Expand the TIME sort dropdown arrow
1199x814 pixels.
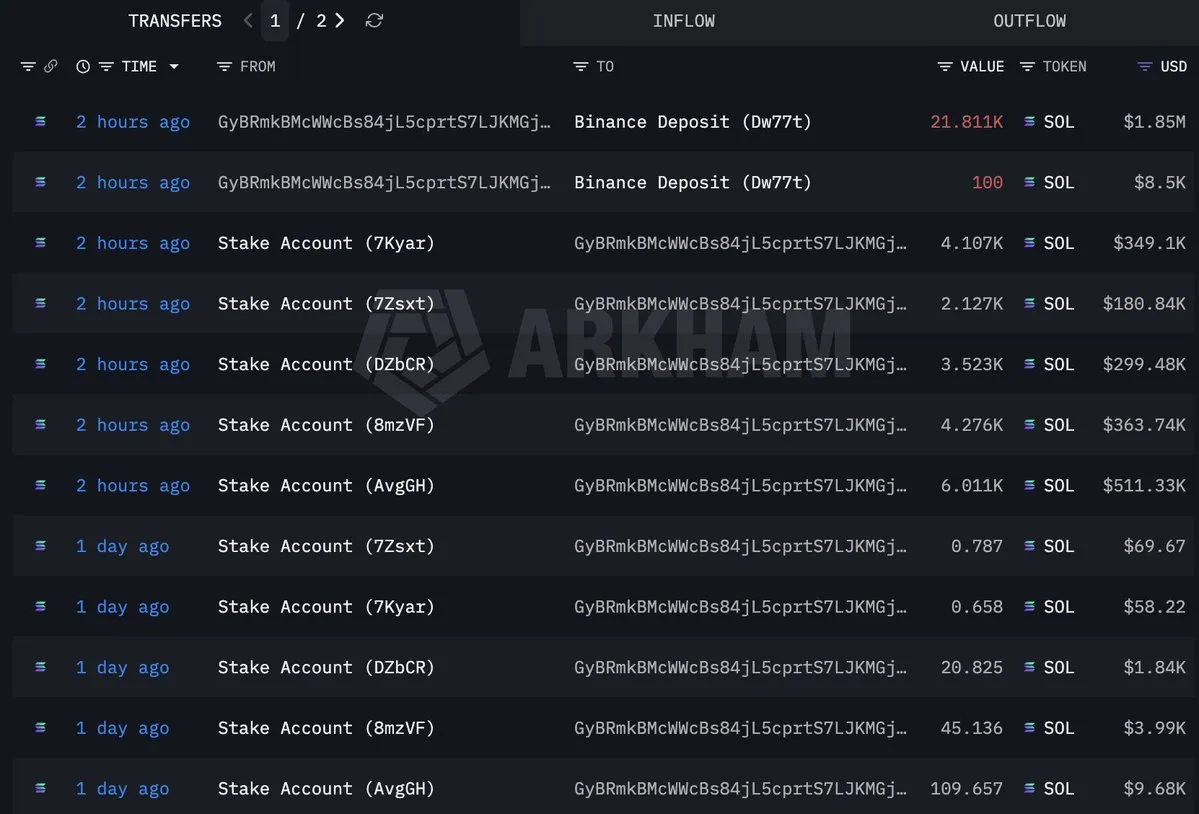click(174, 66)
